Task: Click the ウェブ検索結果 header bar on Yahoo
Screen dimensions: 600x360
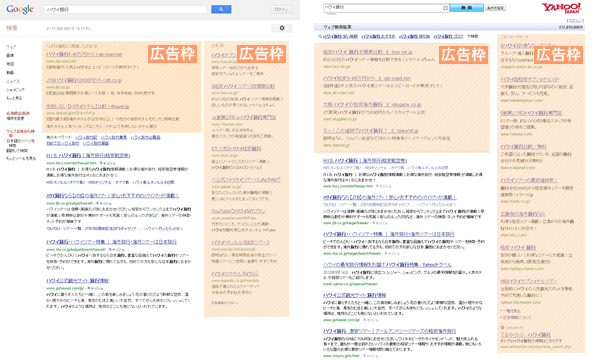Action: [x=449, y=27]
